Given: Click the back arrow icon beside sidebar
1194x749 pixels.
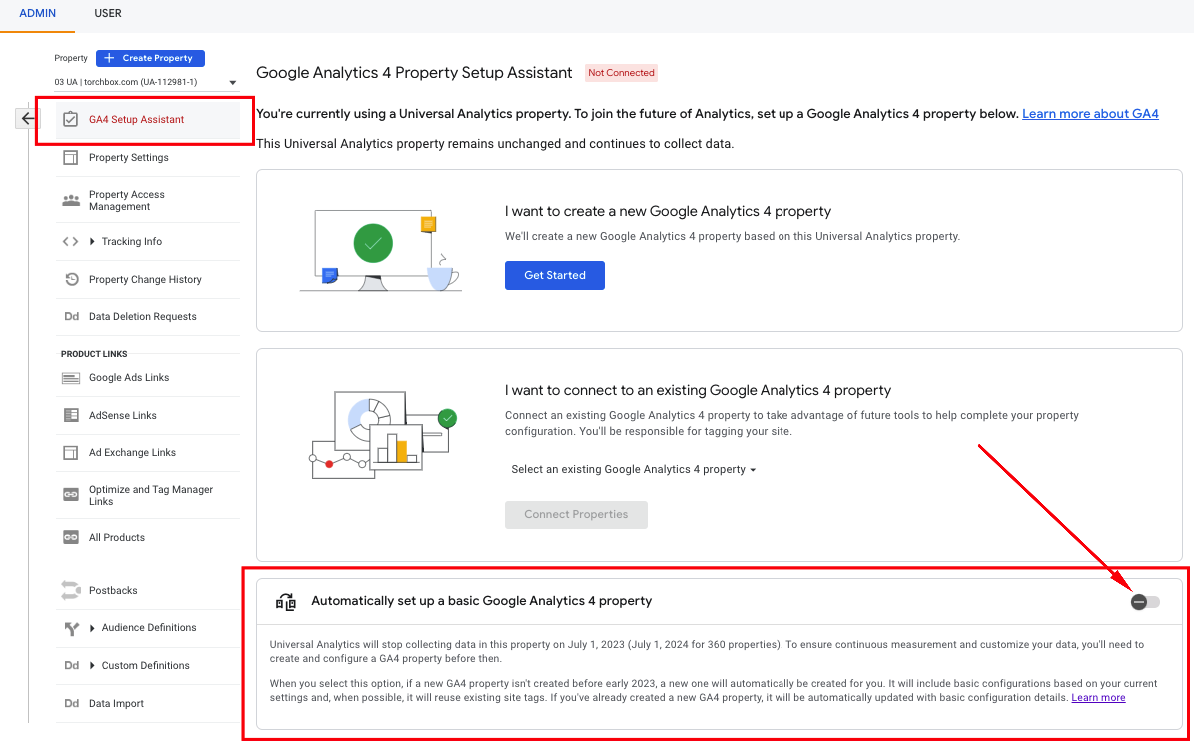Looking at the screenshot, I should tap(27, 118).
